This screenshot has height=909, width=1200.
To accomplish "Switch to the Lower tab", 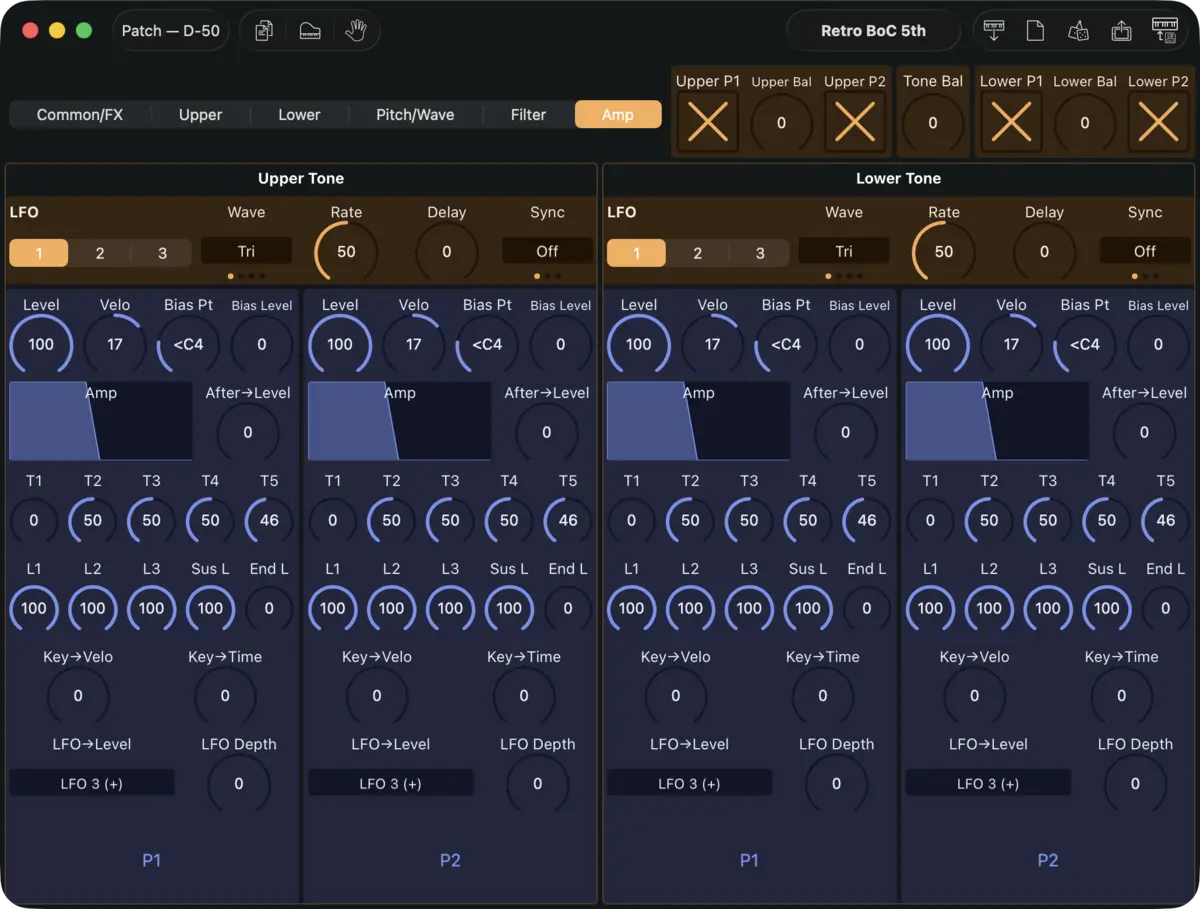I will click(x=299, y=114).
